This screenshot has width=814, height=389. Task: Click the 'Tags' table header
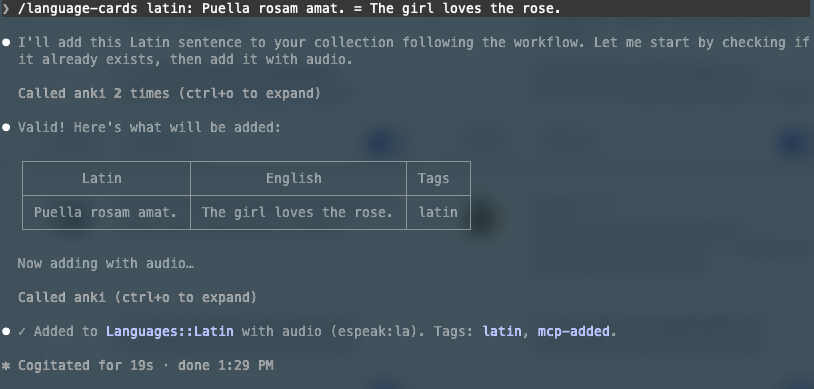(x=433, y=178)
